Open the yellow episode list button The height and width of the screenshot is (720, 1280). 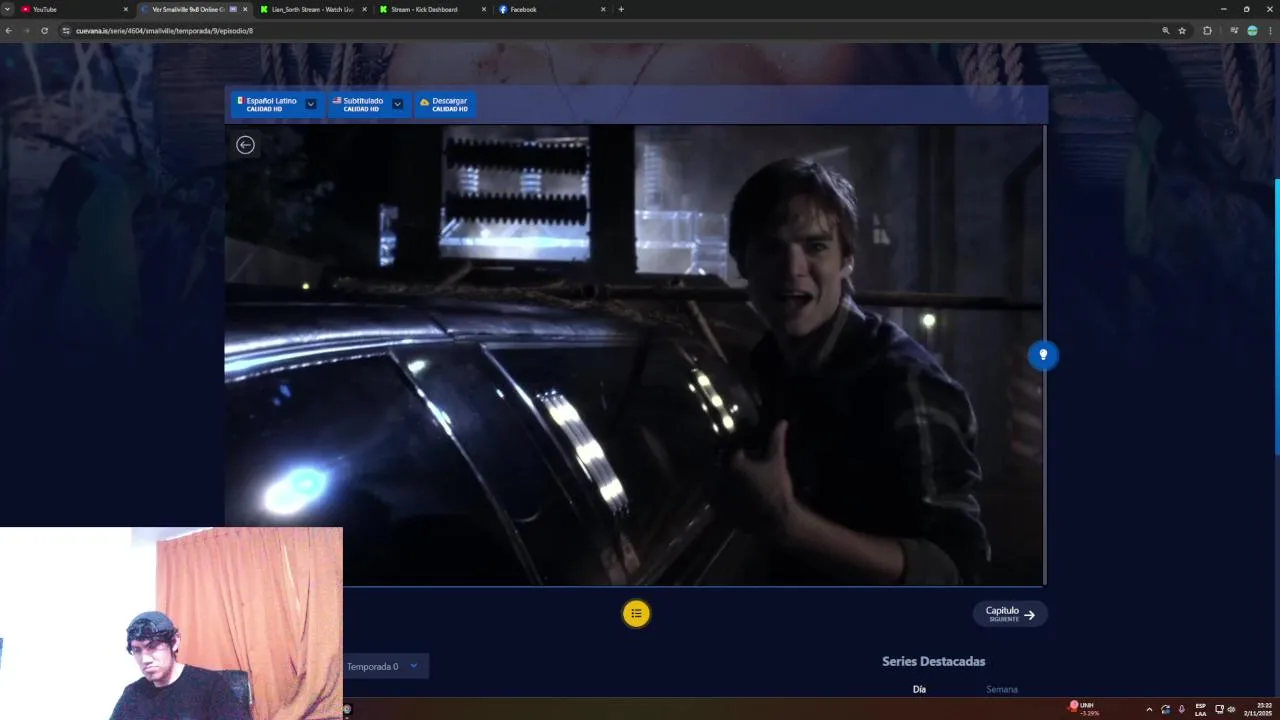click(636, 614)
